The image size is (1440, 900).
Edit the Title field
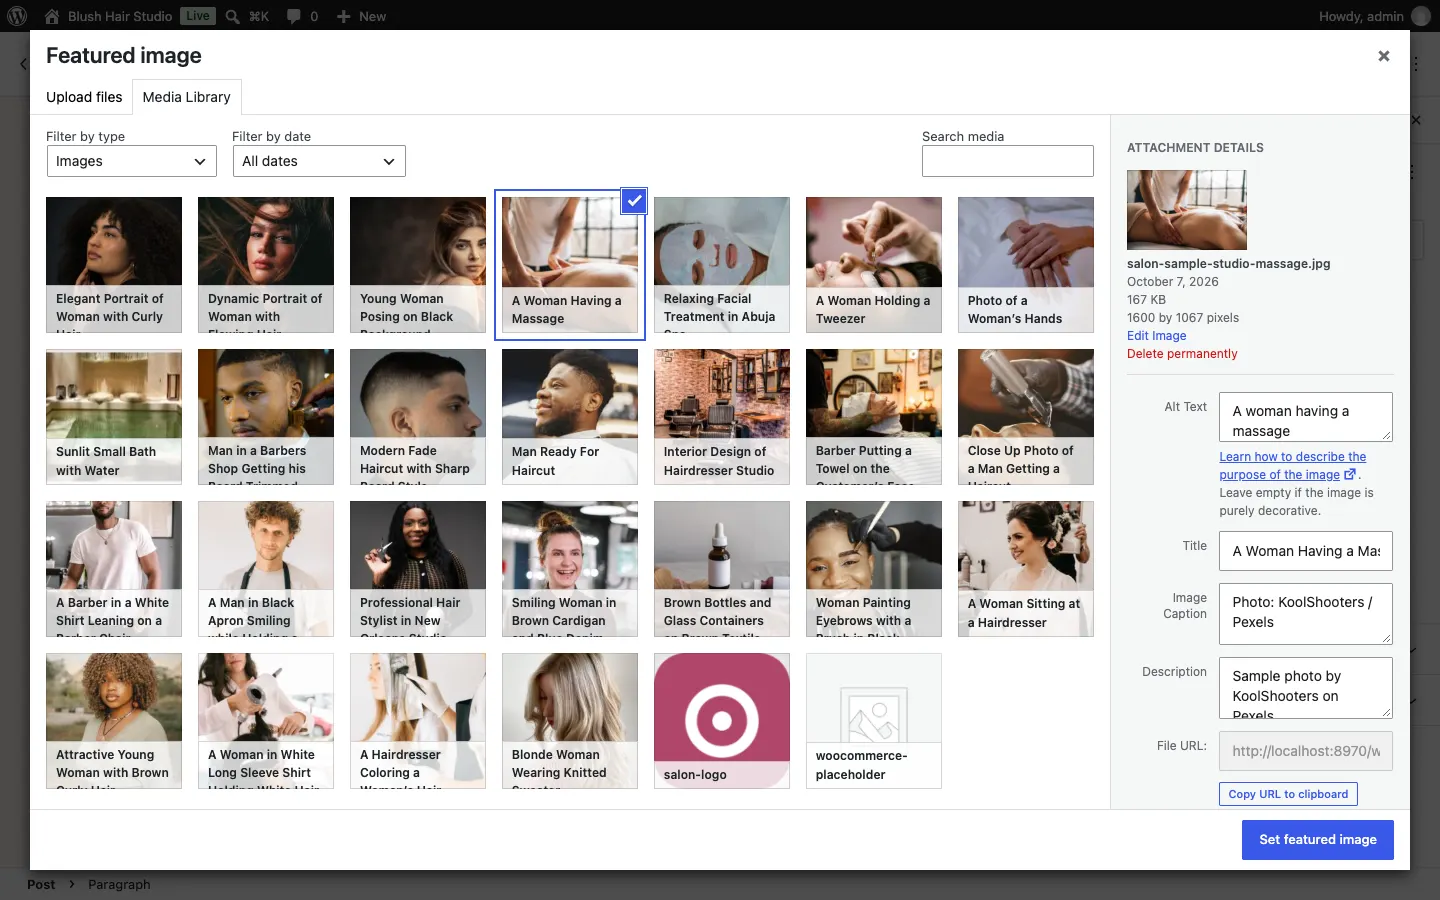1306,551
